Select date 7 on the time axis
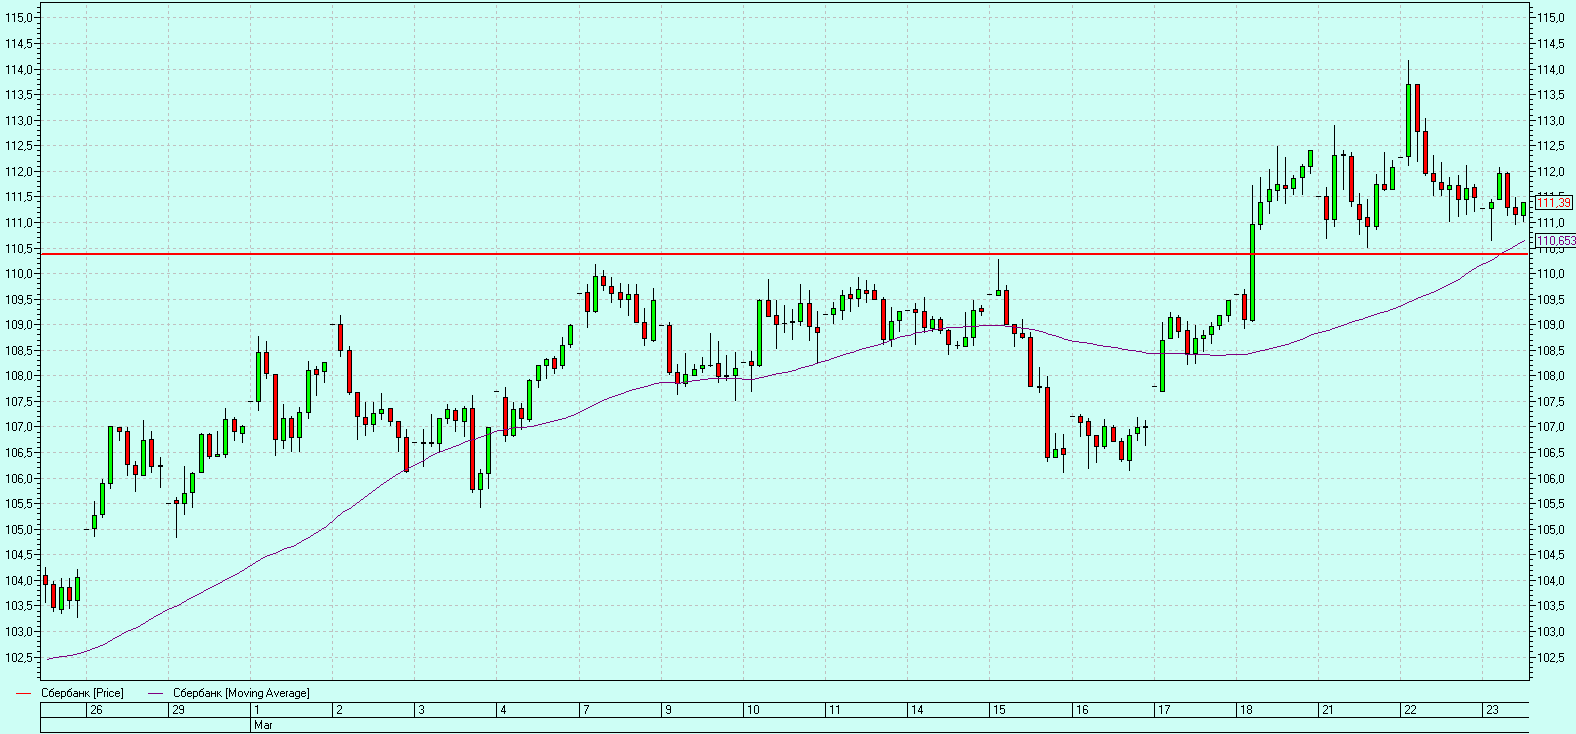1576x734 pixels. (586, 710)
